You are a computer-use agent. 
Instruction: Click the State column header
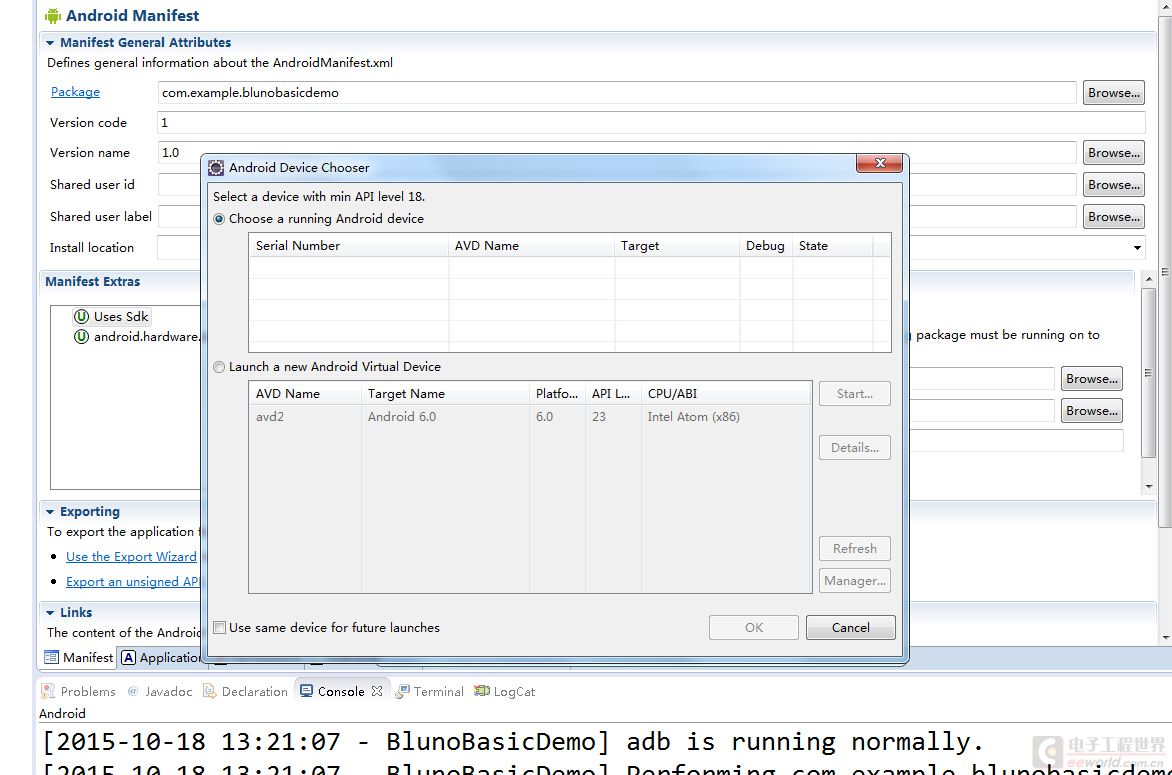click(x=833, y=246)
